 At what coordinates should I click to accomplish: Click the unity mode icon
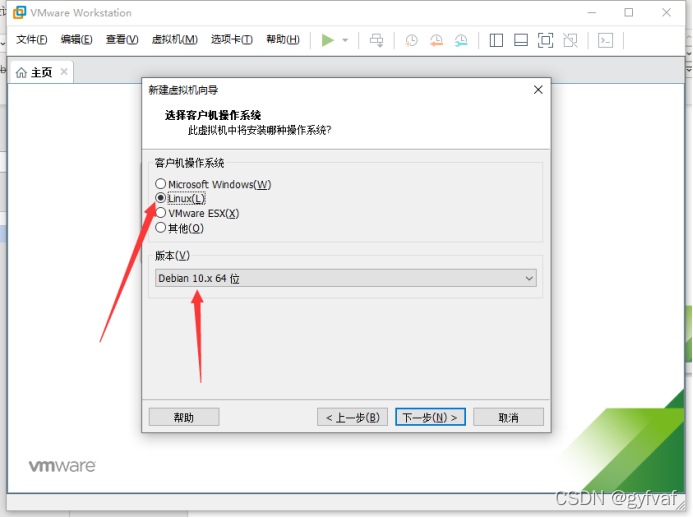pyautogui.click(x=570, y=40)
